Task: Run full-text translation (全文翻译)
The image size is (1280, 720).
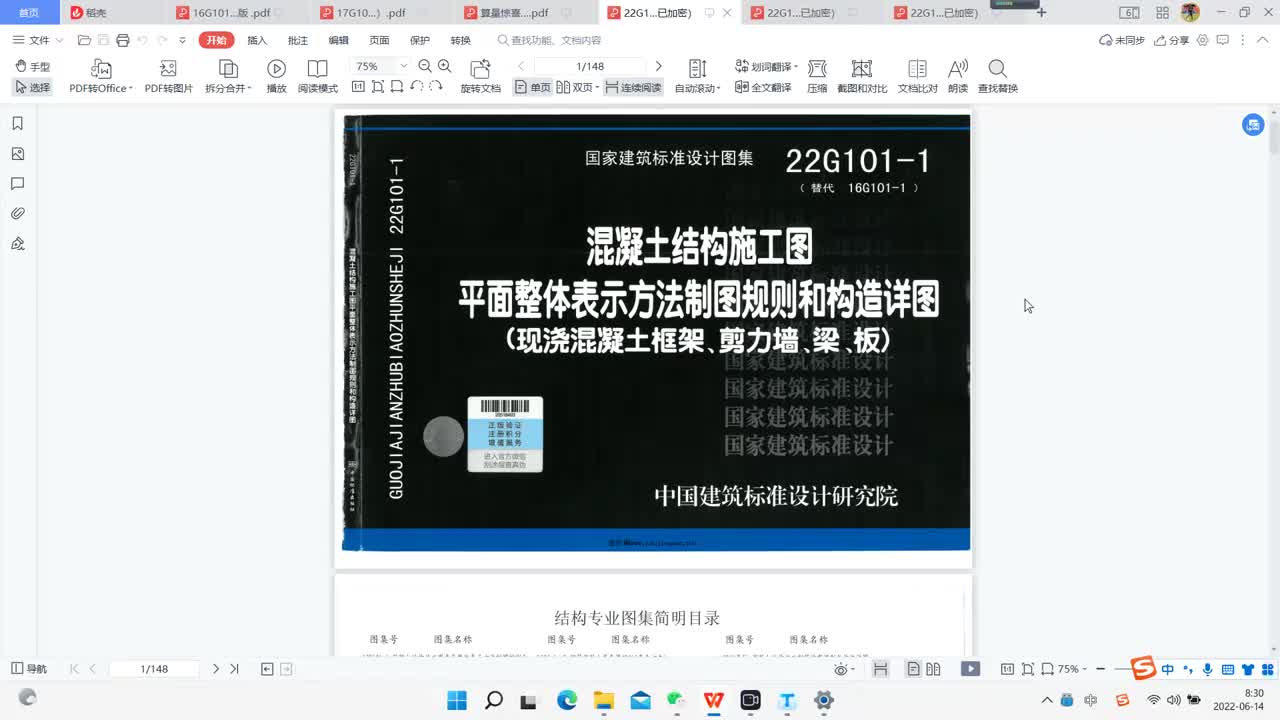Action: click(x=763, y=88)
